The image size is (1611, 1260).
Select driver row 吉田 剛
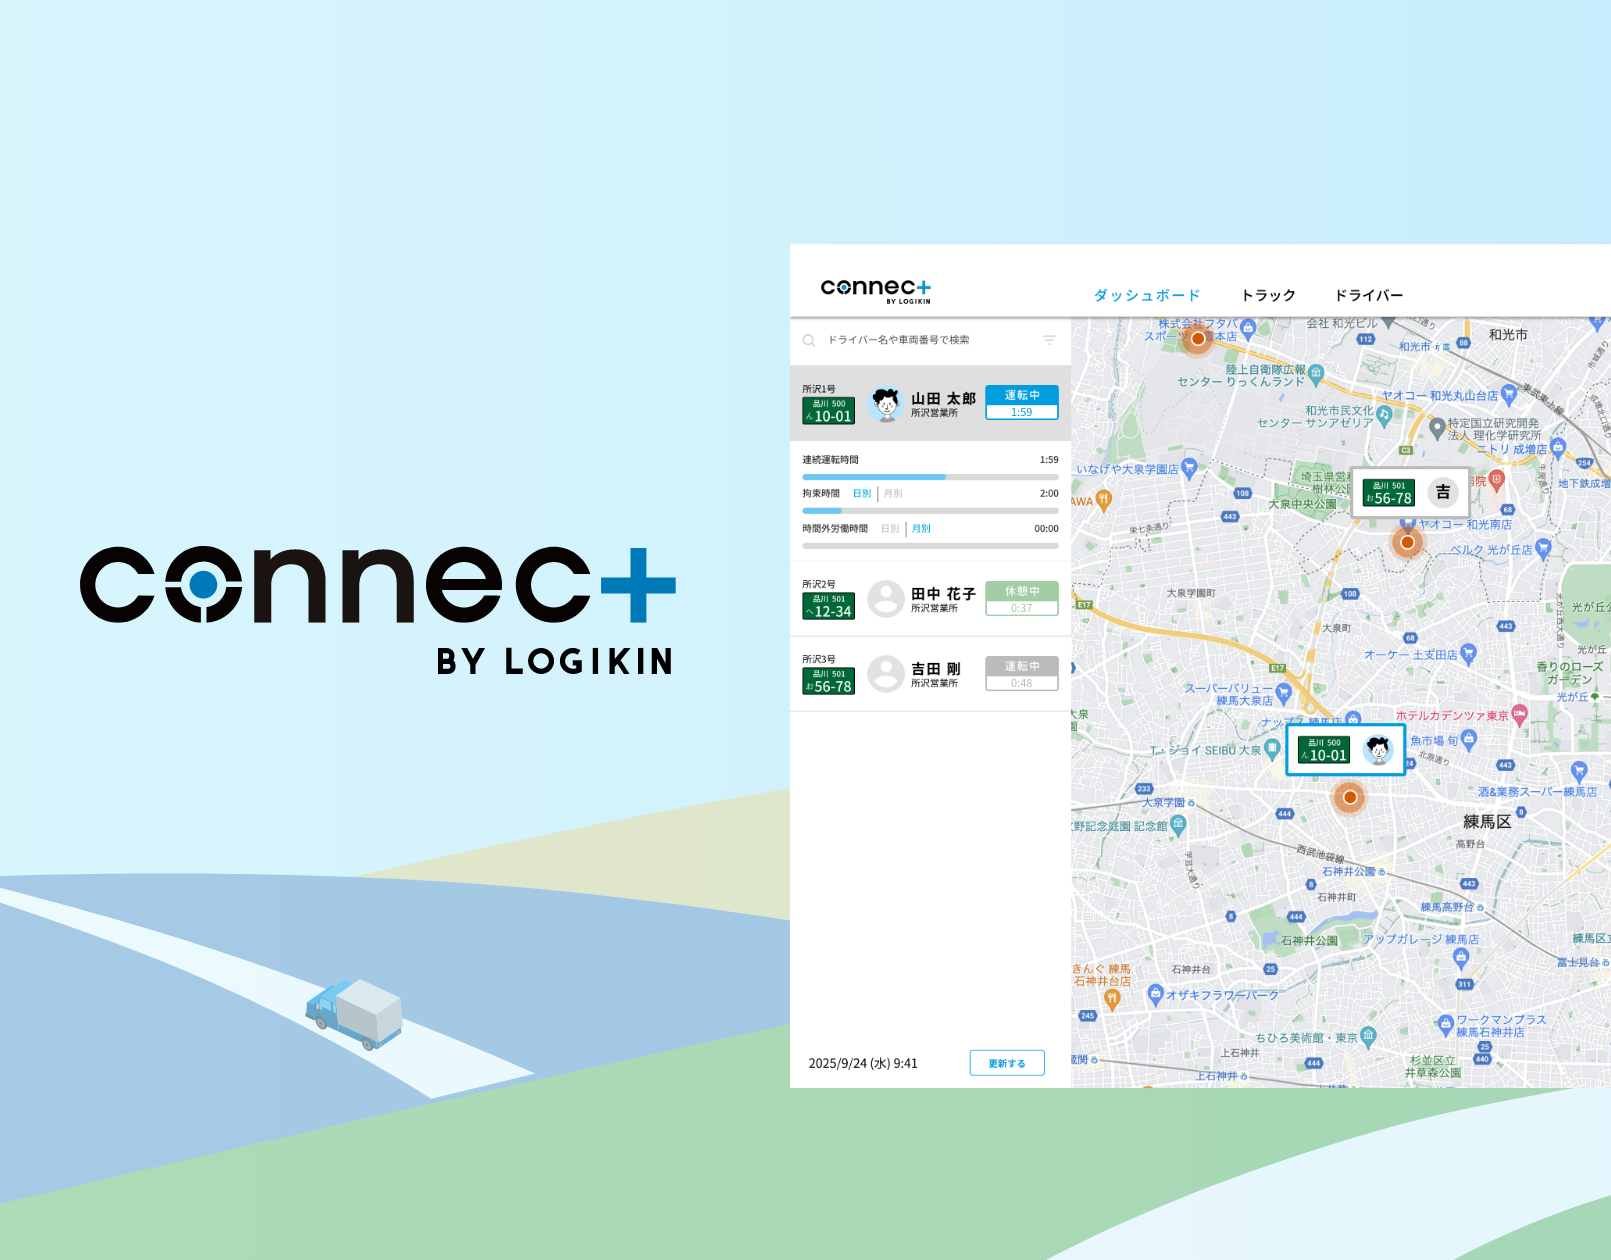point(930,674)
